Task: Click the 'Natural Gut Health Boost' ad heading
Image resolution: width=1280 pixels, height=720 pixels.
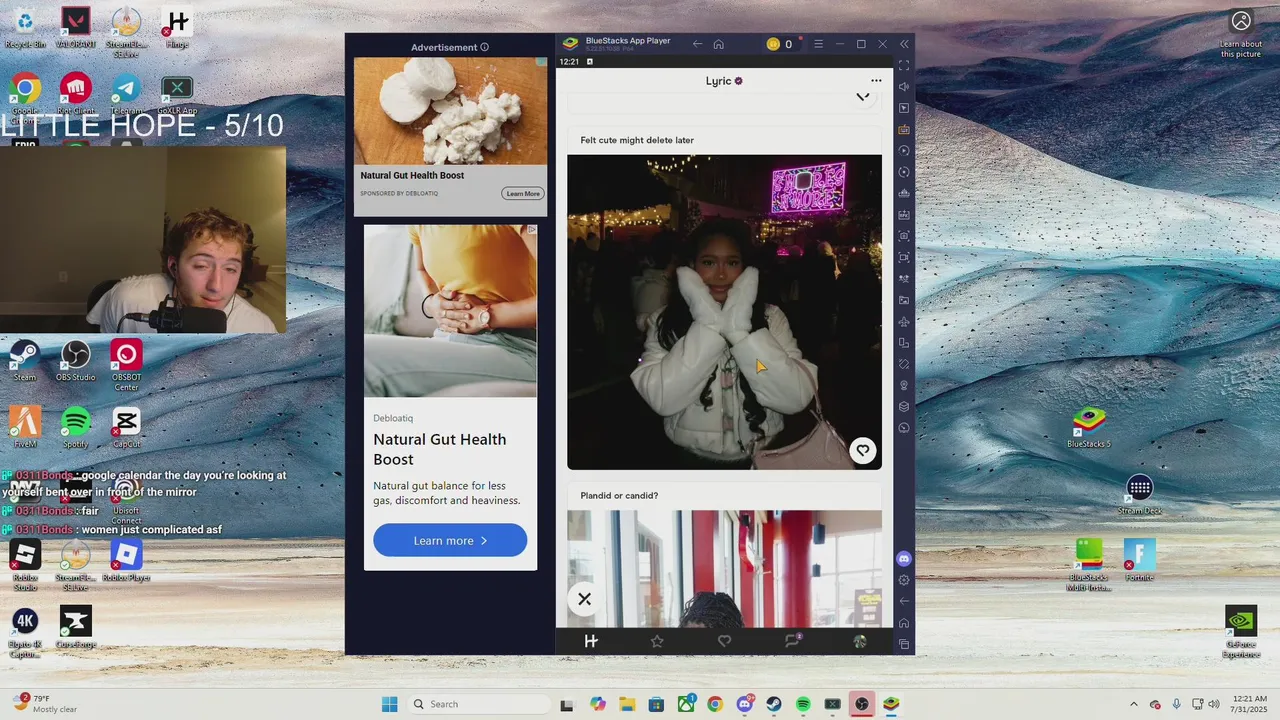Action: point(440,449)
